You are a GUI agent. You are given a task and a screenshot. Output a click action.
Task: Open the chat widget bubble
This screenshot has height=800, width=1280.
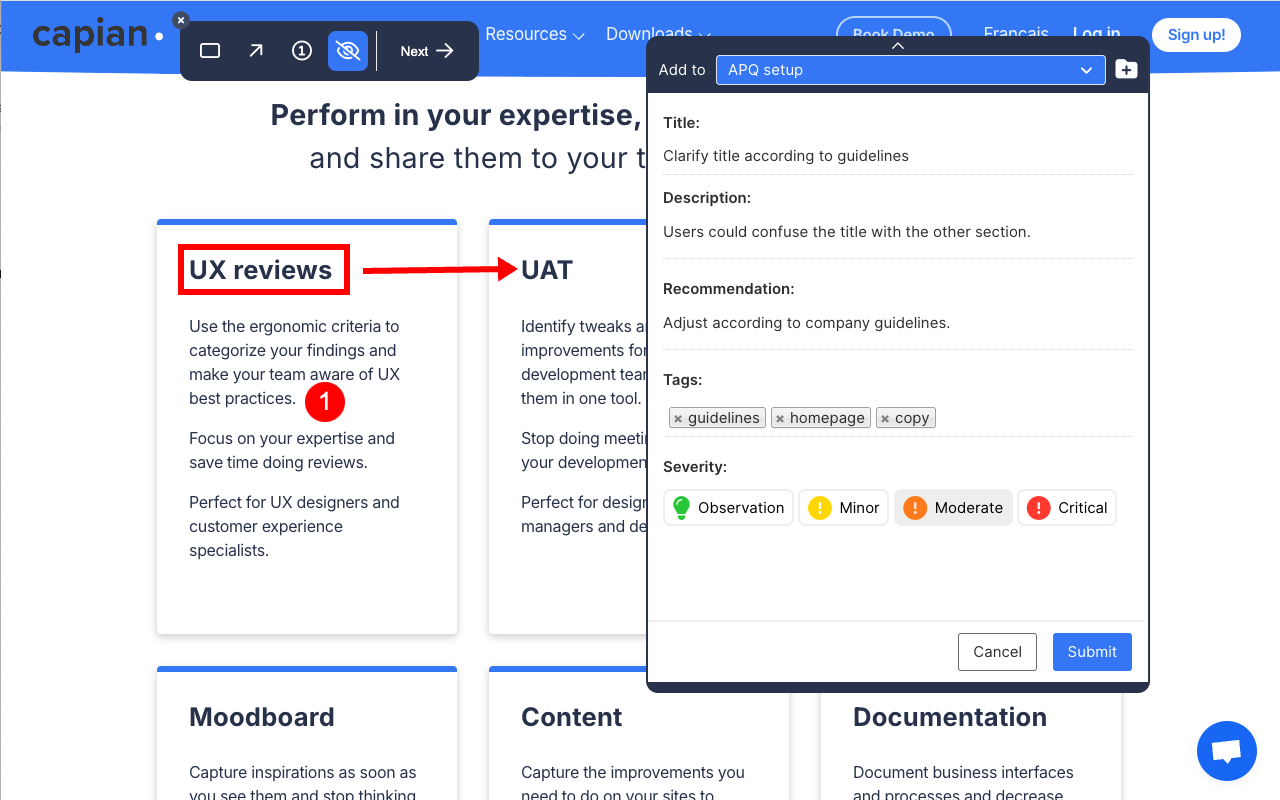(x=1227, y=751)
